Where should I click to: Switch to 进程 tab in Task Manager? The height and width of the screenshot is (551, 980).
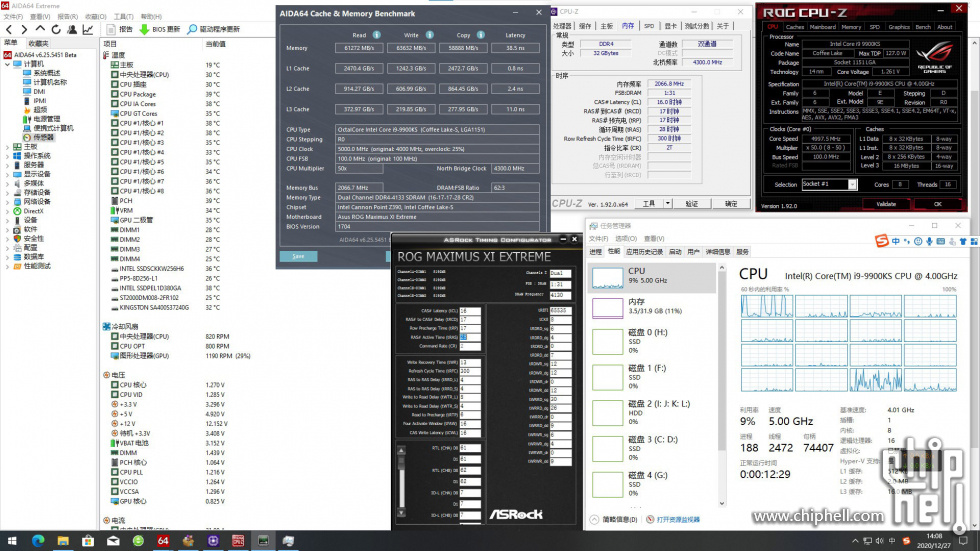click(x=595, y=252)
